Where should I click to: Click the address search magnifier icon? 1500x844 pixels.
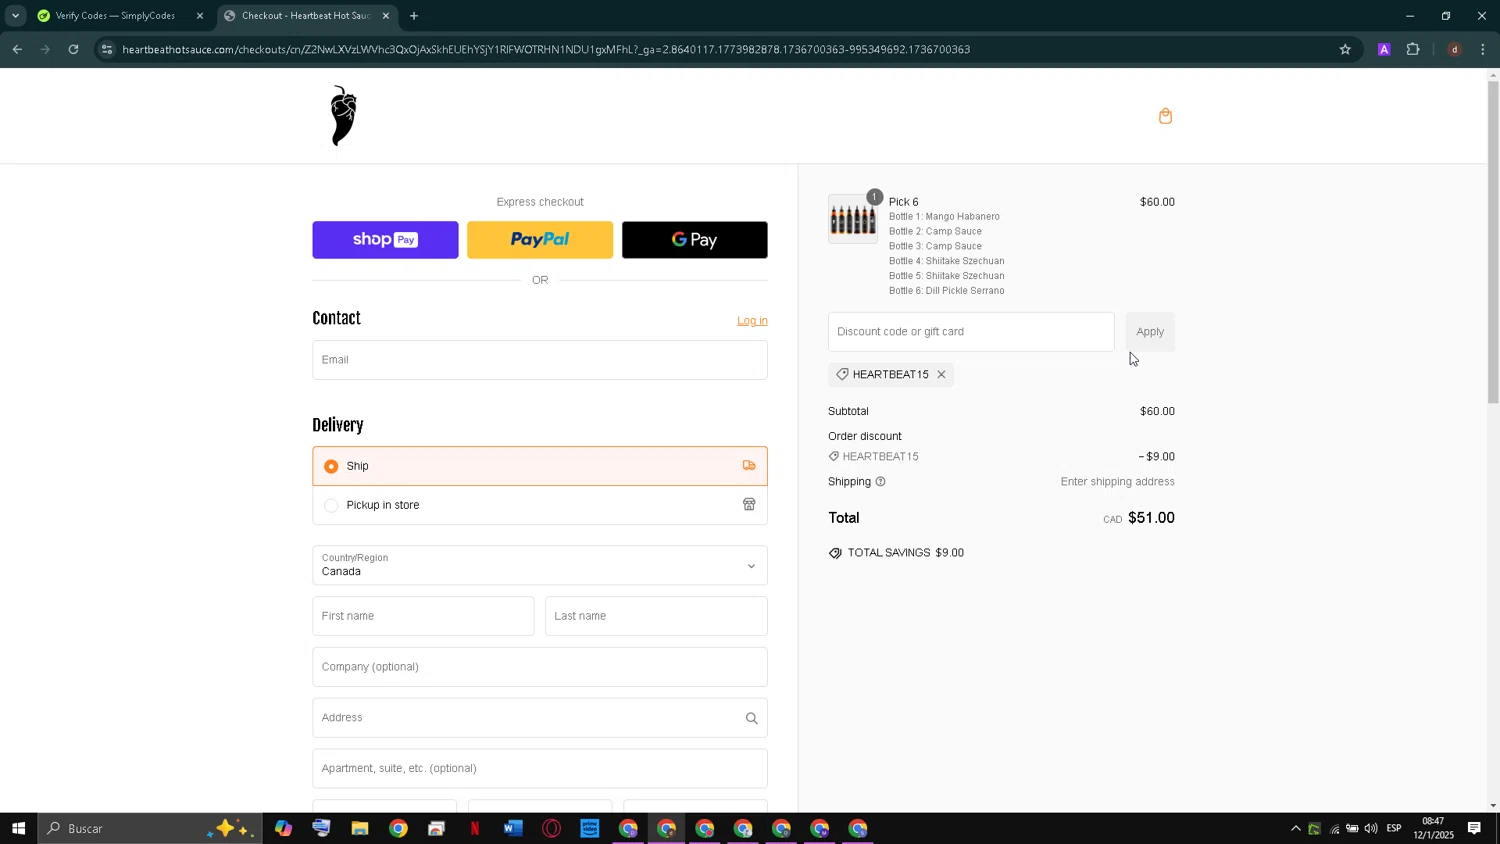[x=751, y=718]
